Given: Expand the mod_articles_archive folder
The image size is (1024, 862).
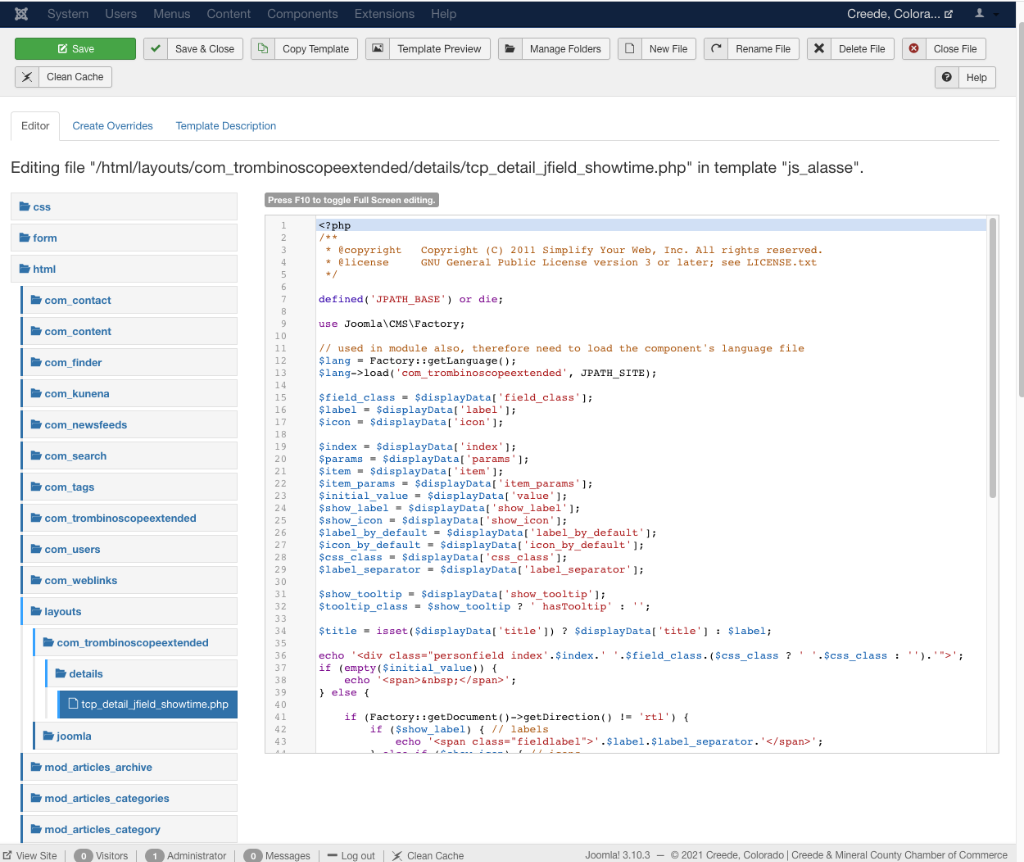Looking at the screenshot, I should click(97, 767).
